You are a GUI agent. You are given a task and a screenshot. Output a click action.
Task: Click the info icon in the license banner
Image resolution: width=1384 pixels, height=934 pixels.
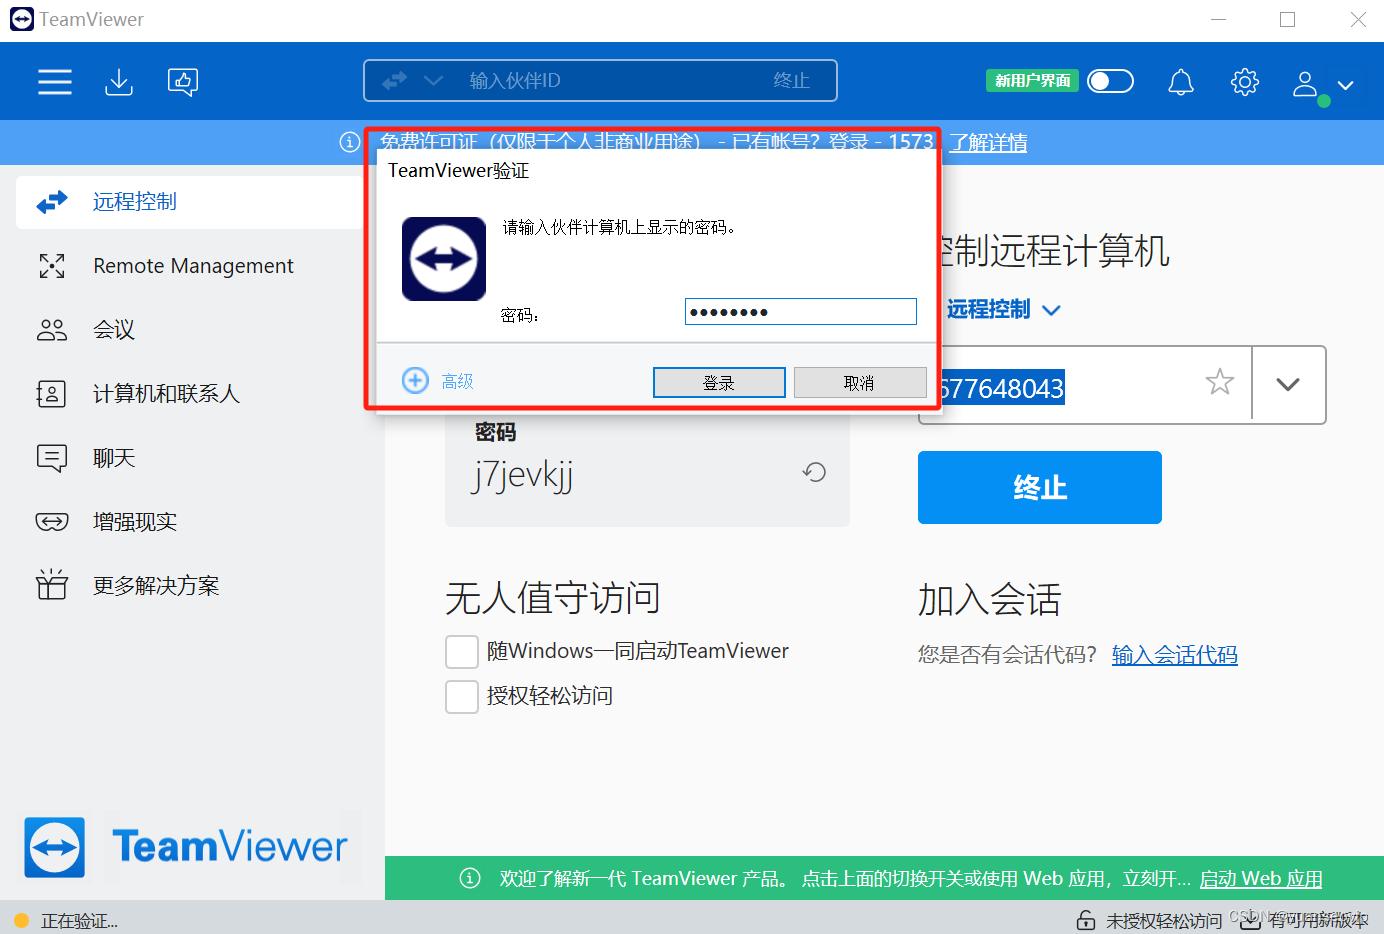(x=349, y=142)
